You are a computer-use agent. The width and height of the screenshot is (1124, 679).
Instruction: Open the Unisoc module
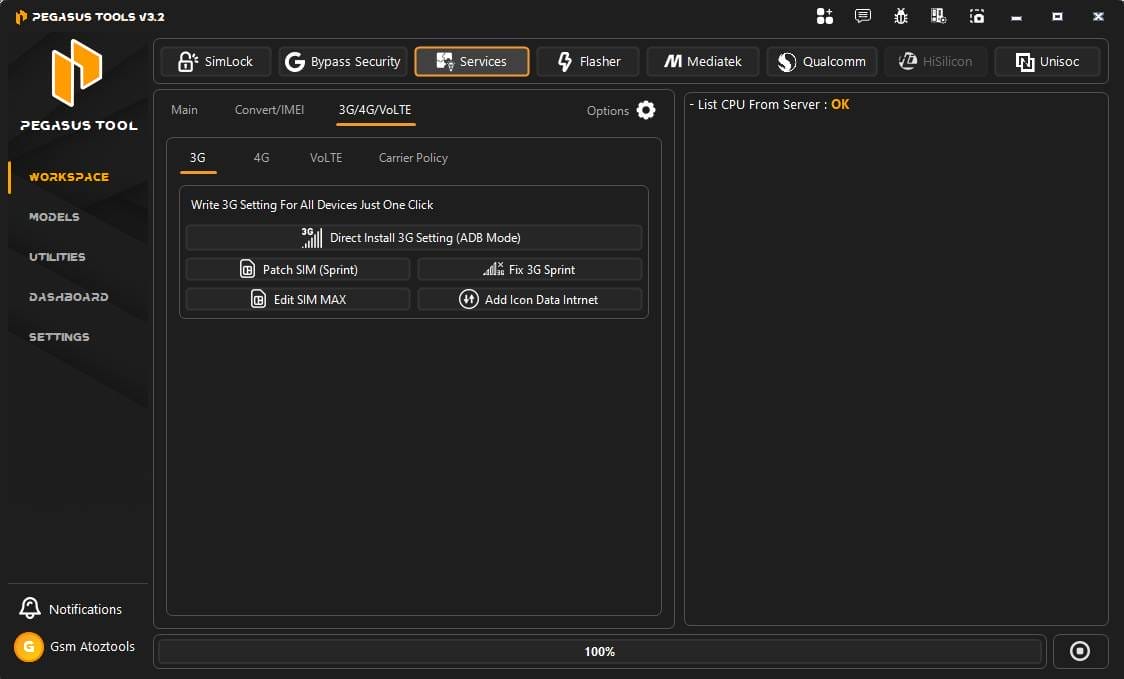tap(1047, 61)
